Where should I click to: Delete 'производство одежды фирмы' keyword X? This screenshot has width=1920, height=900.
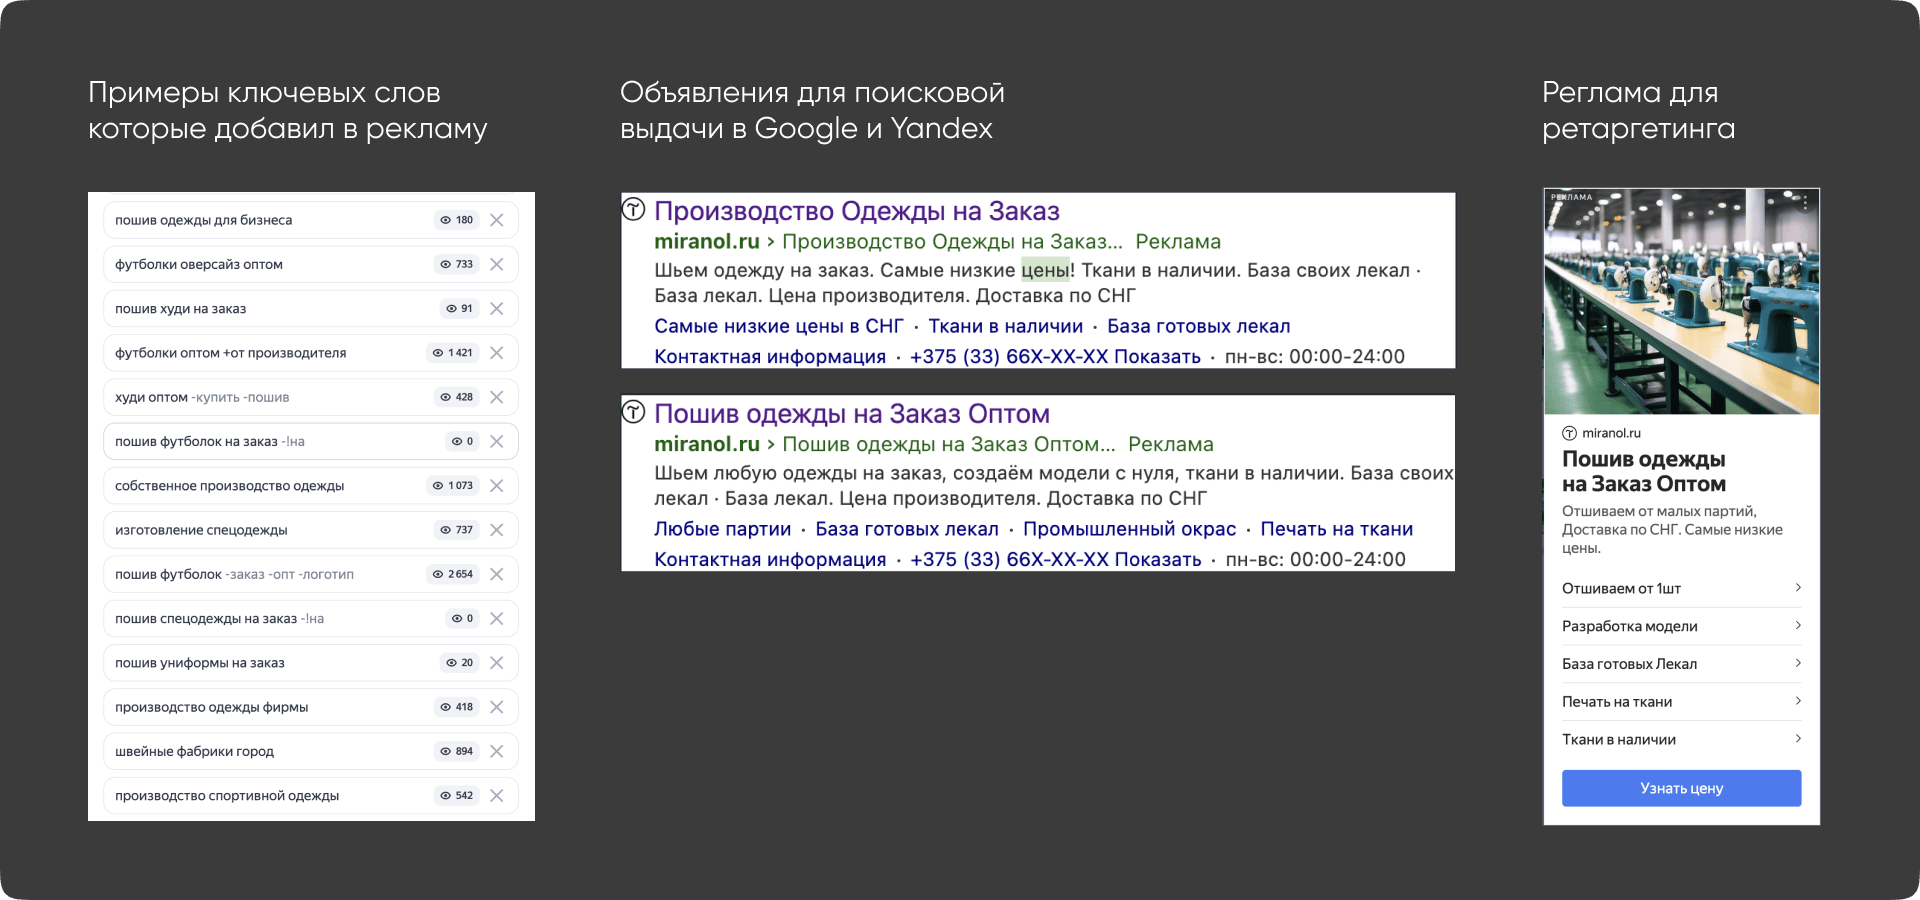497,707
